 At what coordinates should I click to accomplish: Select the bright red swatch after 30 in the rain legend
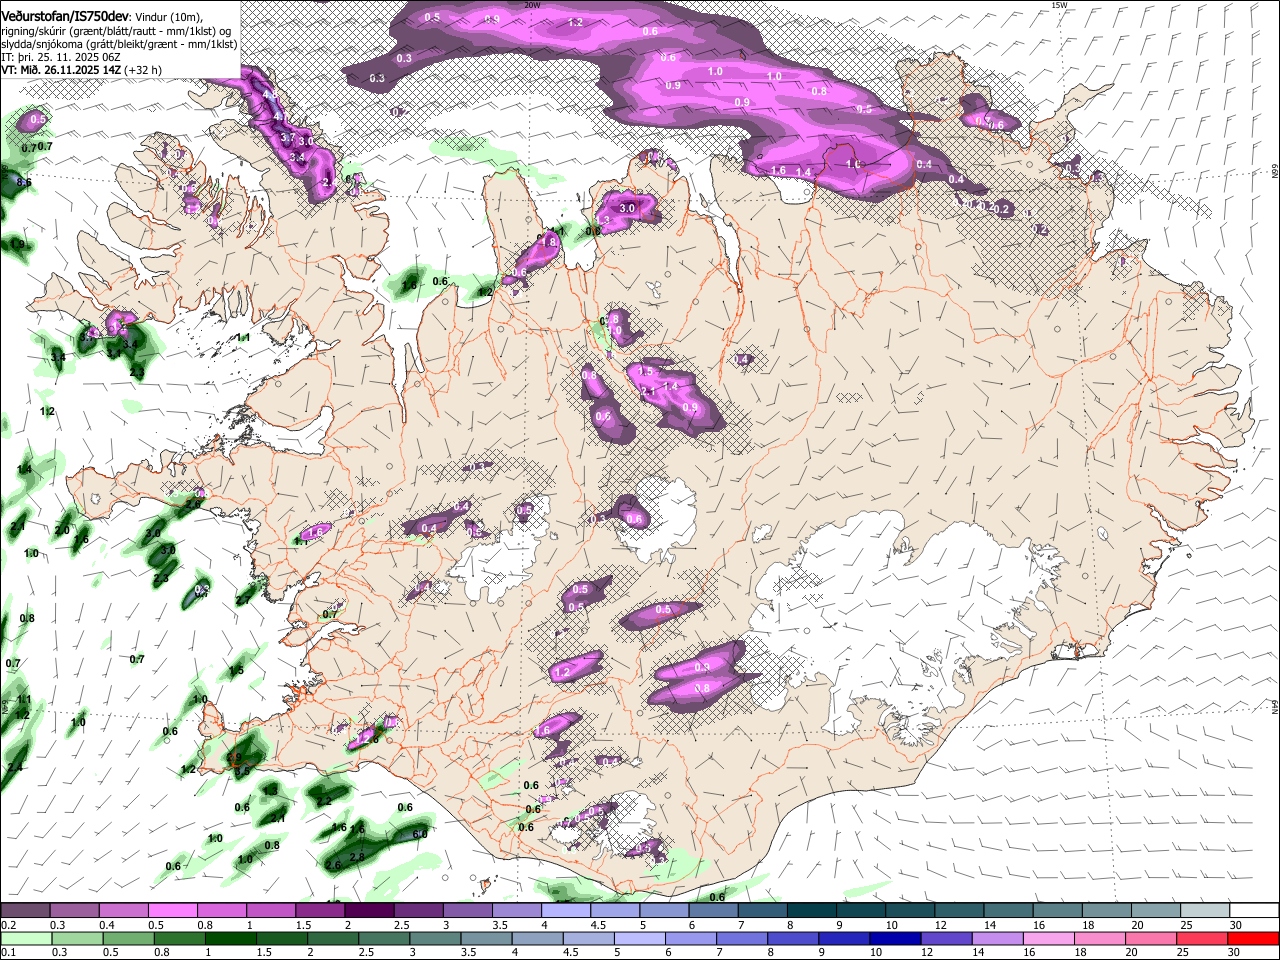1255,939
